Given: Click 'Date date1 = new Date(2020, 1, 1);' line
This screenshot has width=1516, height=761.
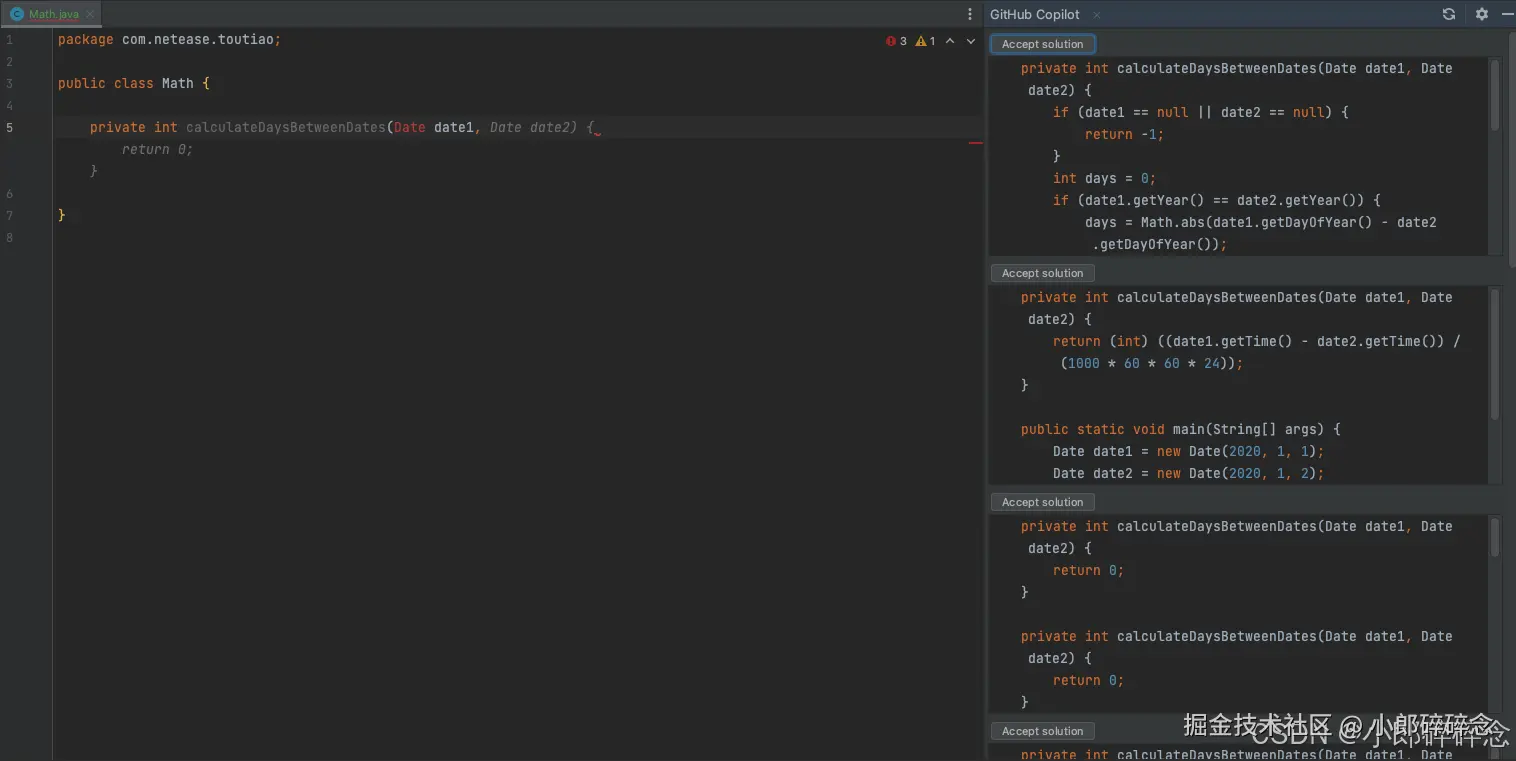Looking at the screenshot, I should click(1188, 451).
